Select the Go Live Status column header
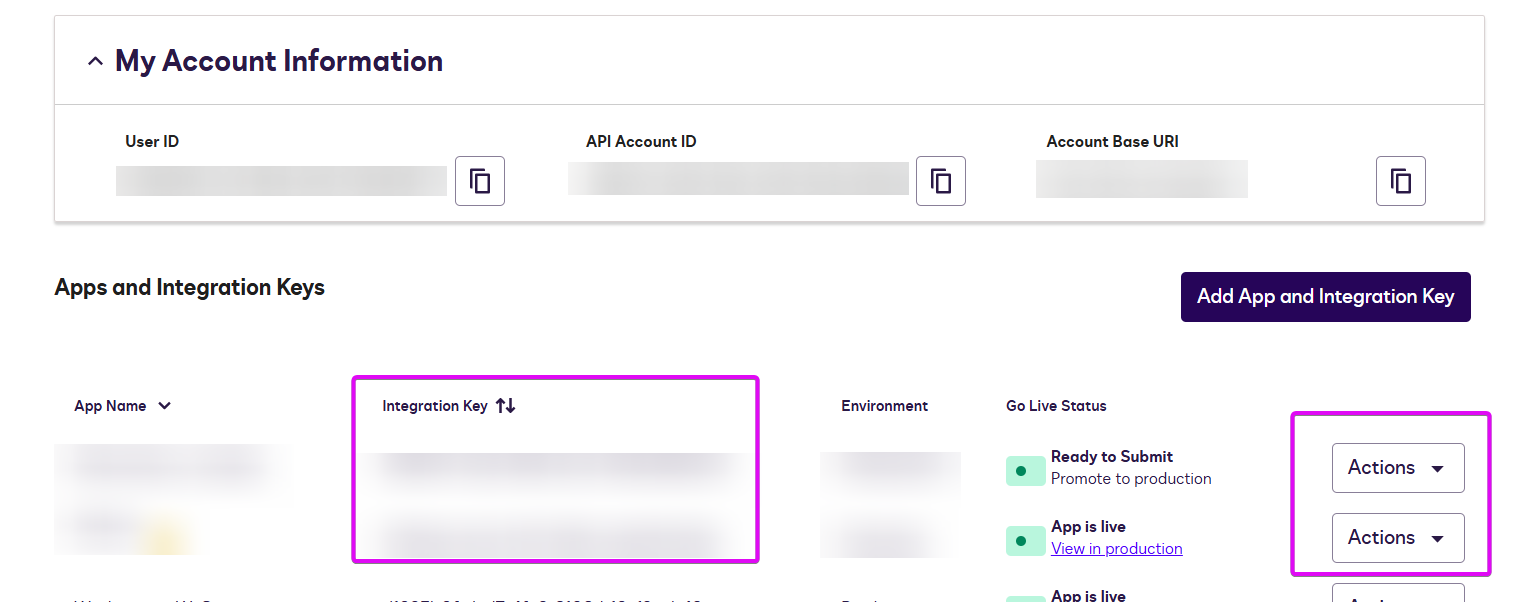Image resolution: width=1515 pixels, height=602 pixels. click(x=1055, y=406)
